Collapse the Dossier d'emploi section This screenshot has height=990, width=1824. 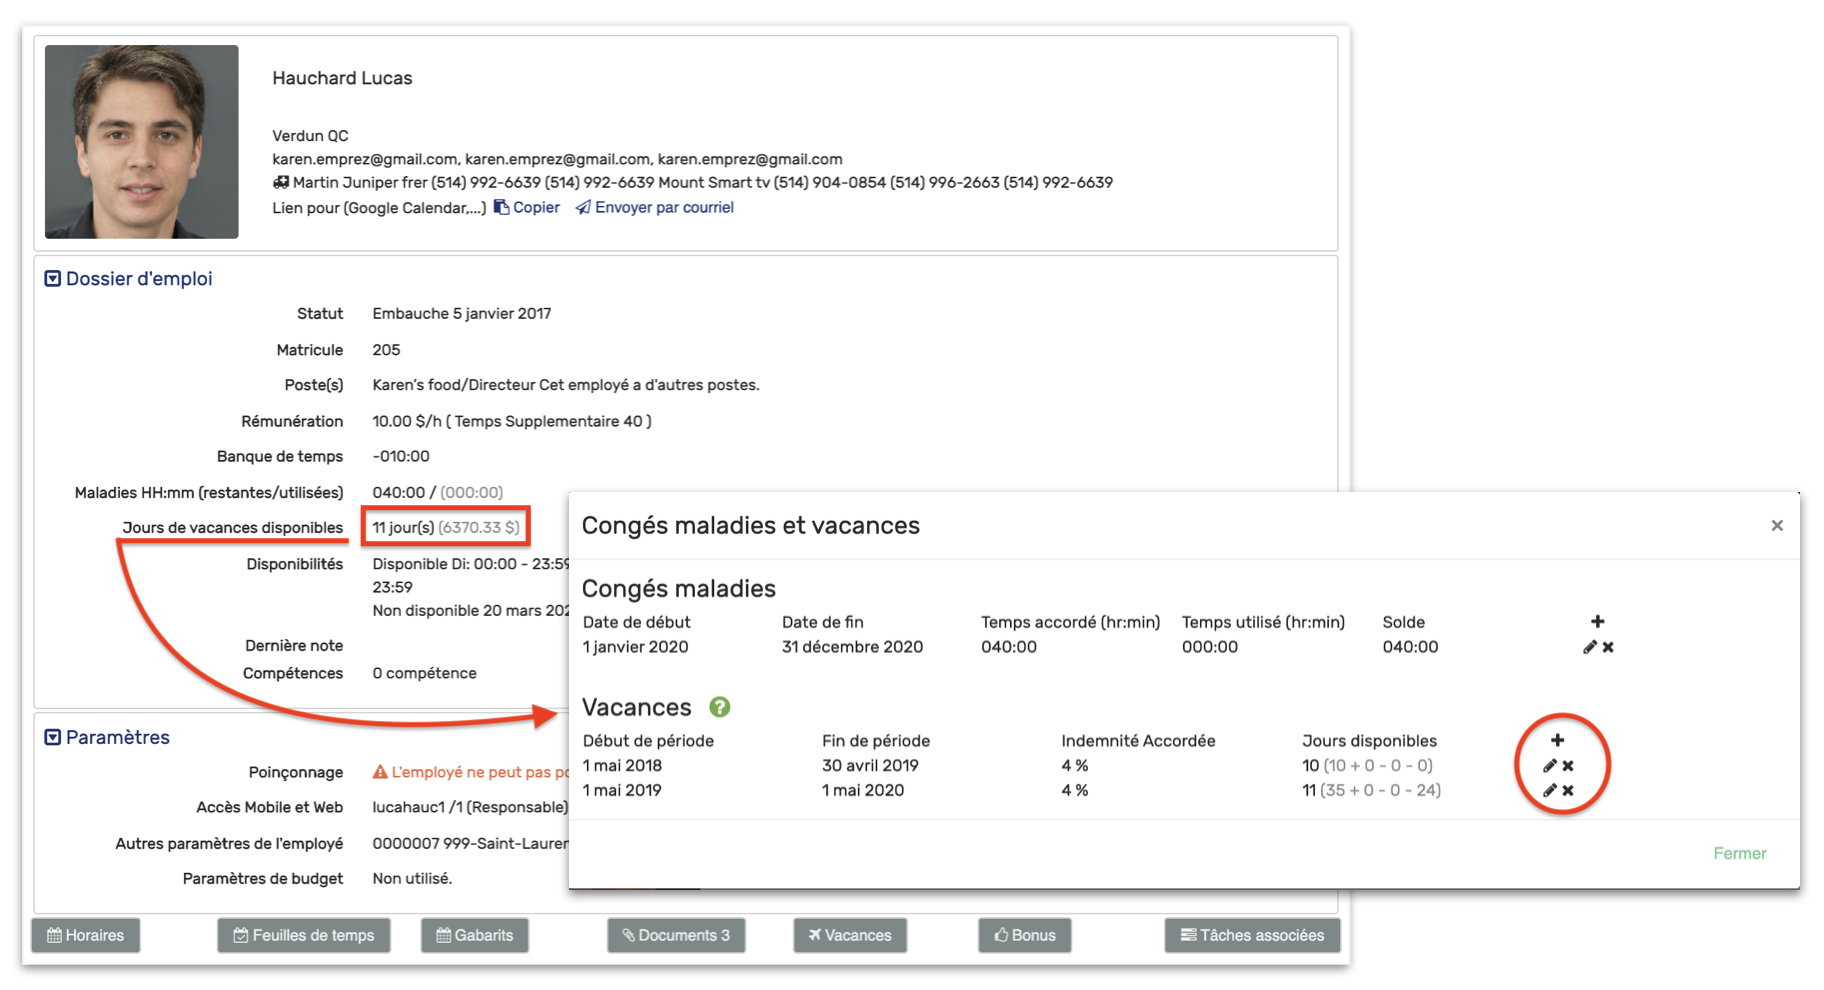(53, 279)
